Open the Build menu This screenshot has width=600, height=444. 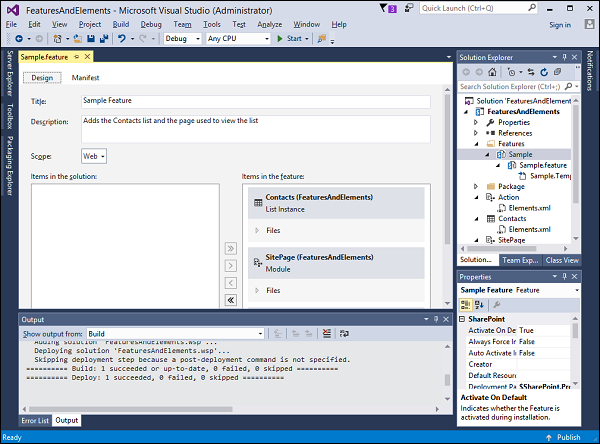[x=120, y=24]
